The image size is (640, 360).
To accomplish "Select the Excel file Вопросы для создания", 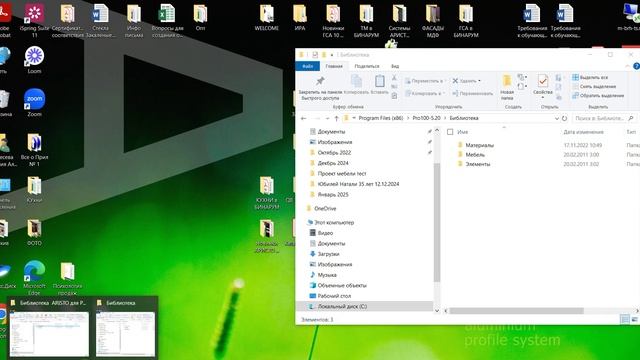I will coord(167,20).
